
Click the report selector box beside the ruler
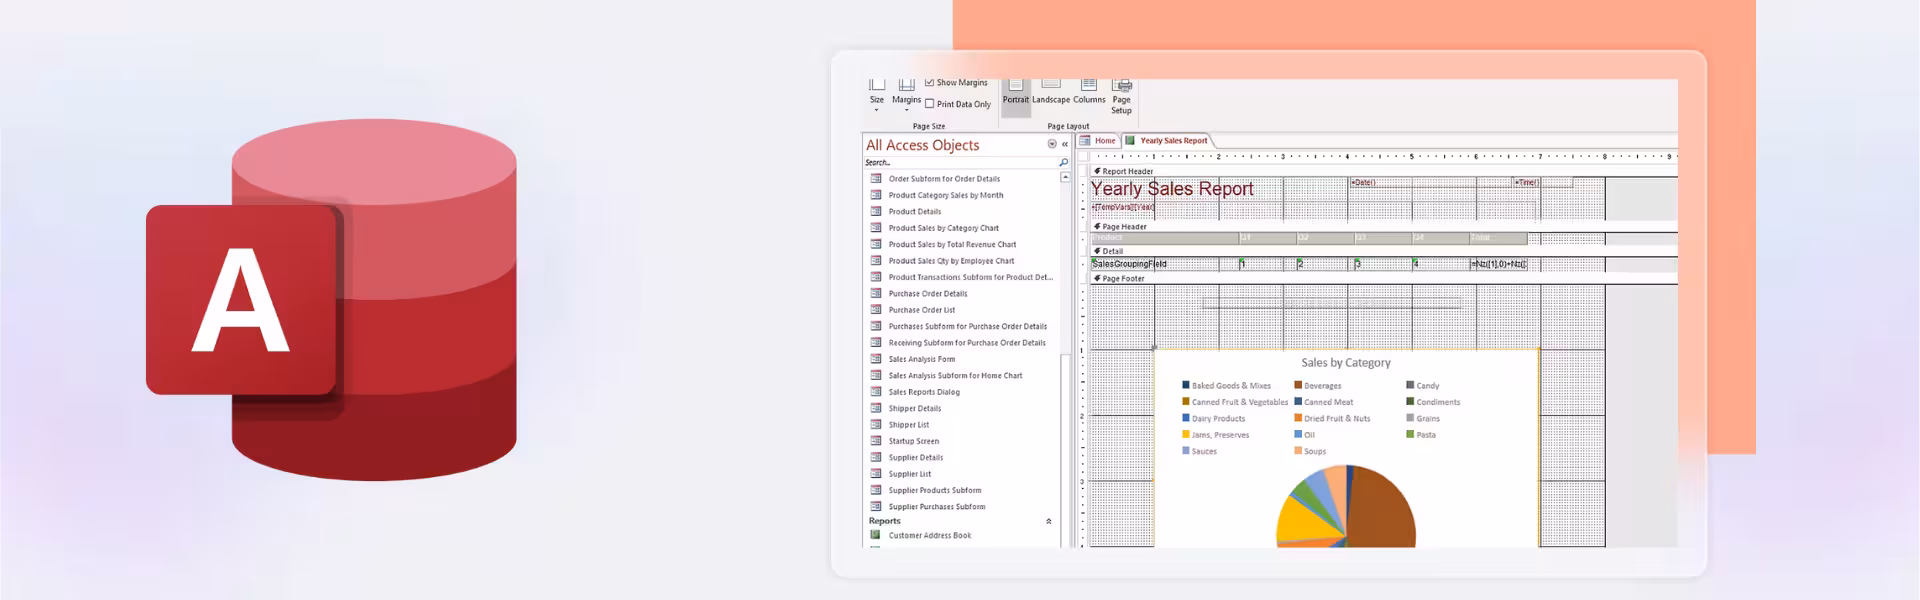[1084, 156]
